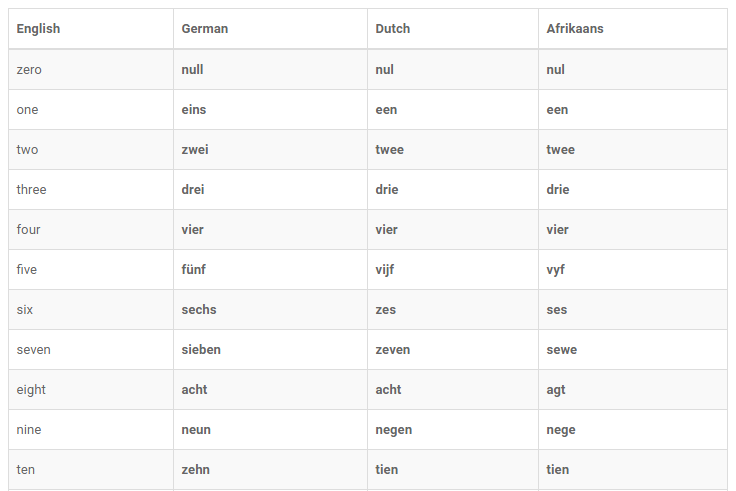This screenshot has height=491, width=736.
Task: Click the Afrikaans word 'agt'
Action: click(555, 390)
